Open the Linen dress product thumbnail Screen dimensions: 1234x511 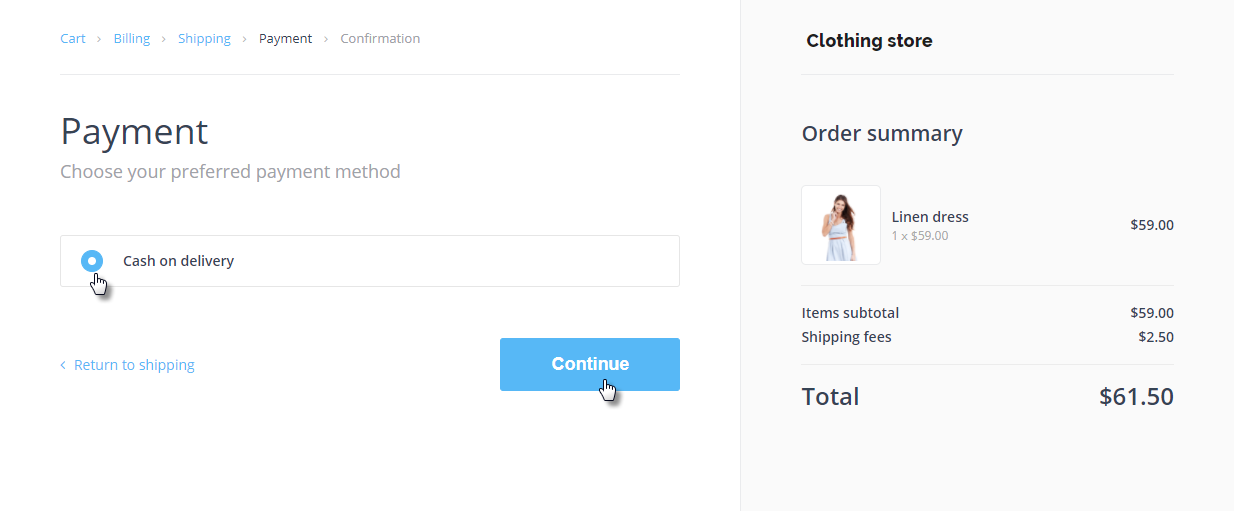[840, 225]
